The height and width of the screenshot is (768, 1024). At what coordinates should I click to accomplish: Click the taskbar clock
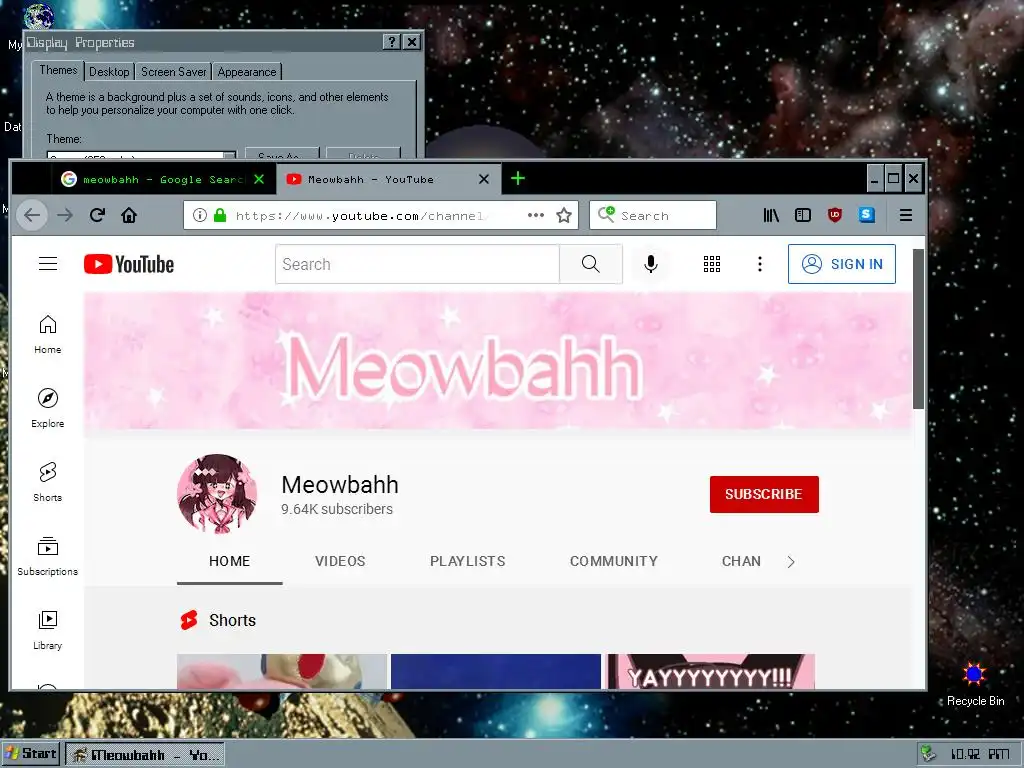pos(980,754)
